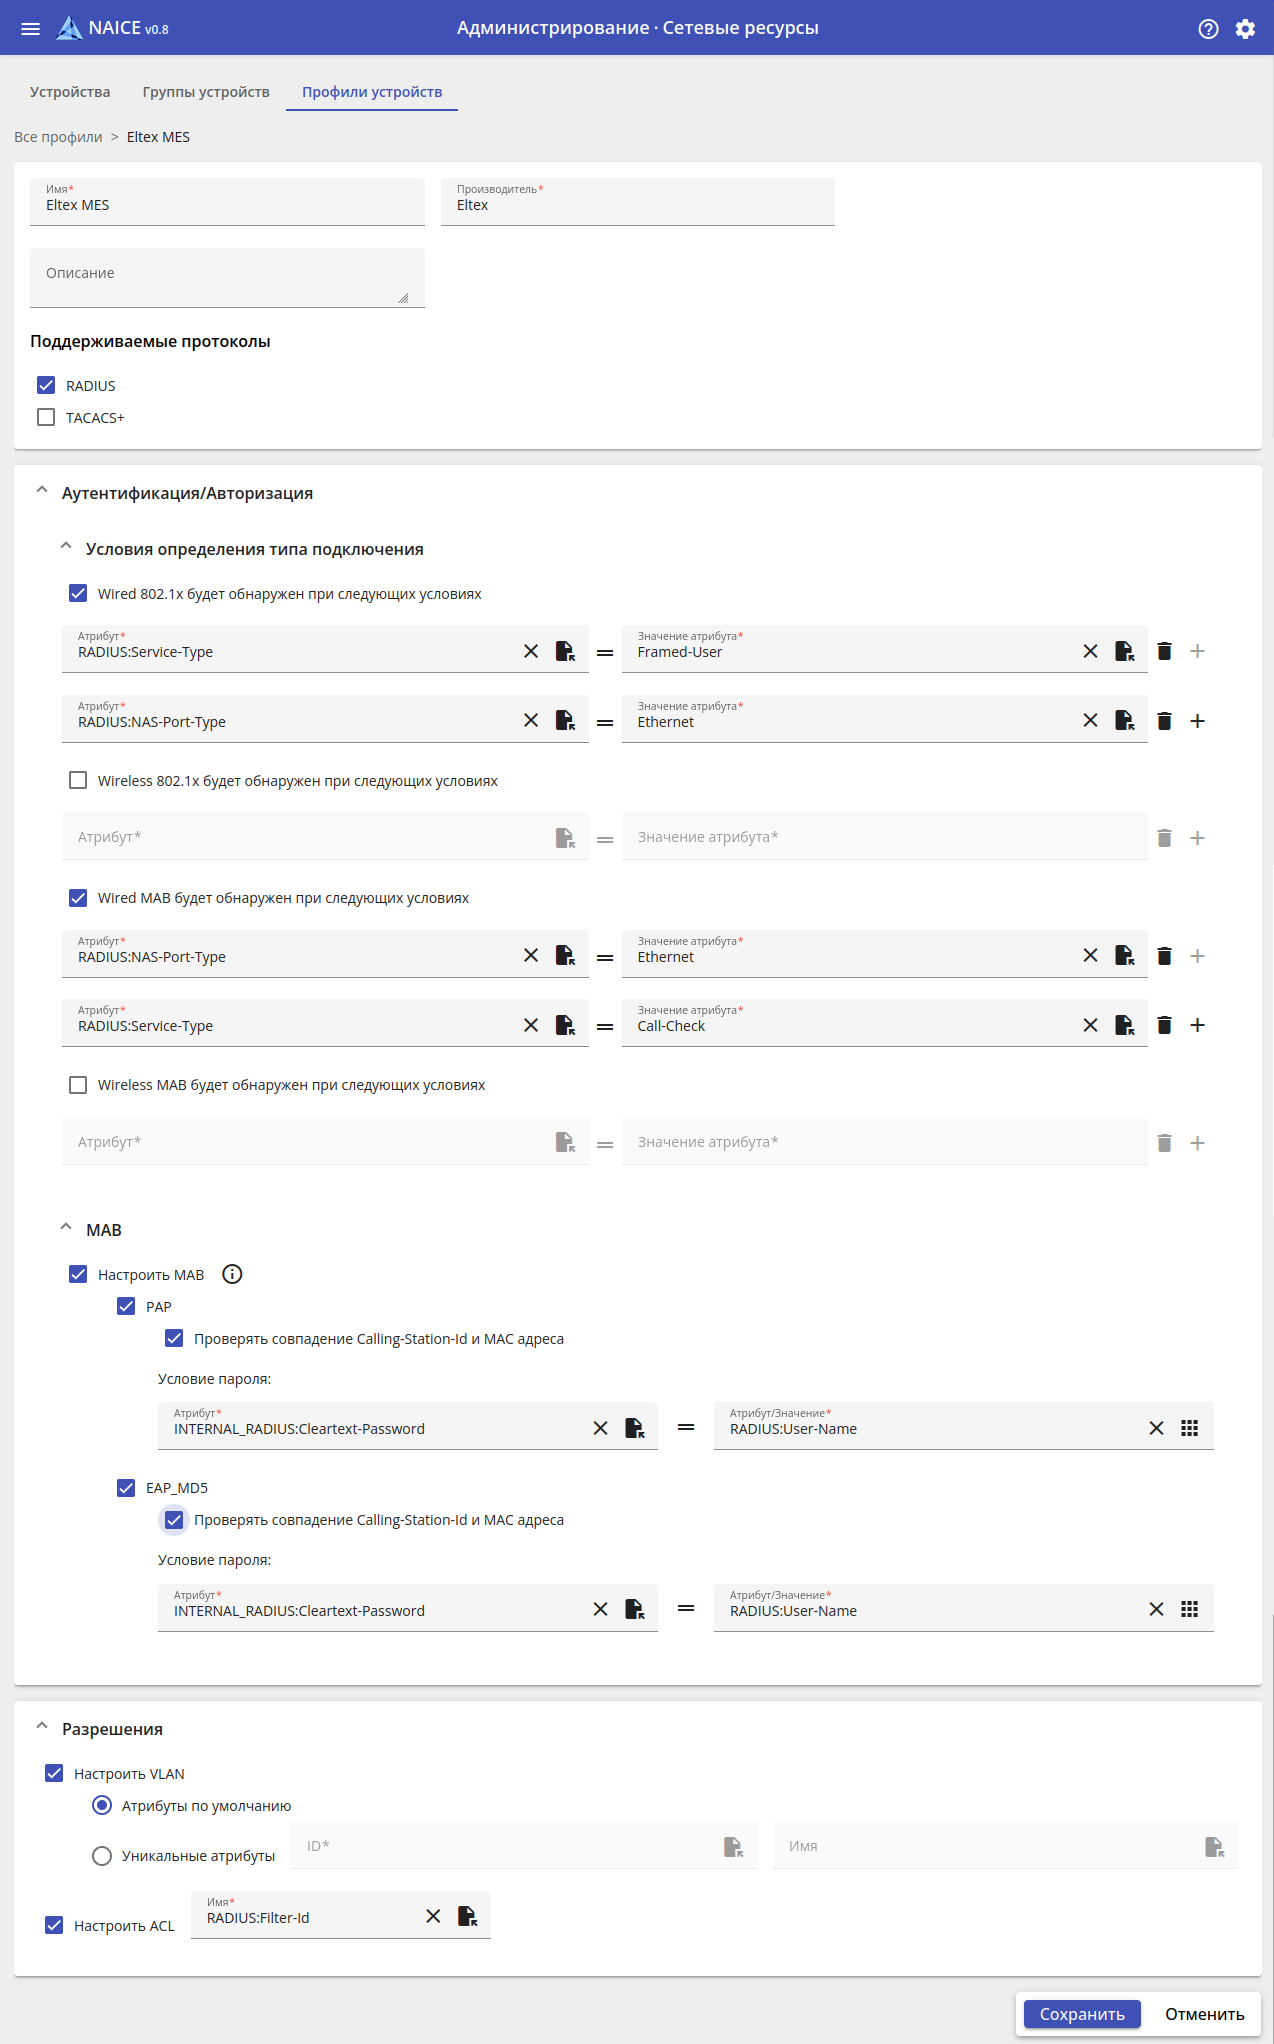Collapse the MAB section
This screenshot has width=1274, height=2044.
(66, 1228)
